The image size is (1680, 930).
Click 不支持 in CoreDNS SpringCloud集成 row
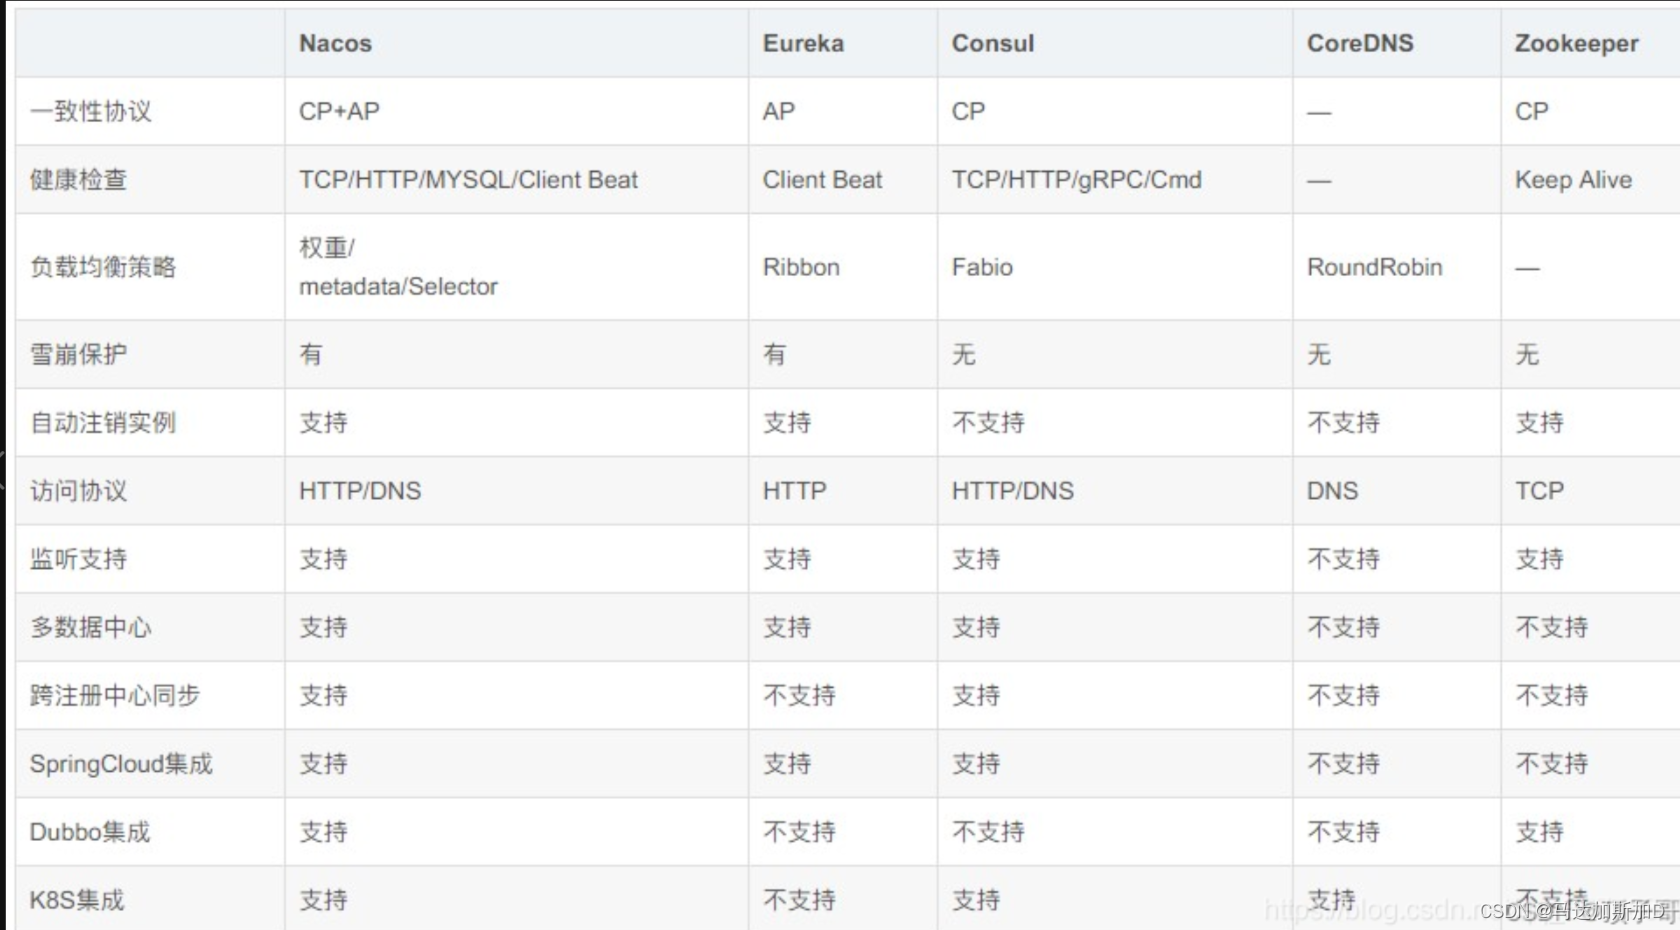click(x=1343, y=764)
